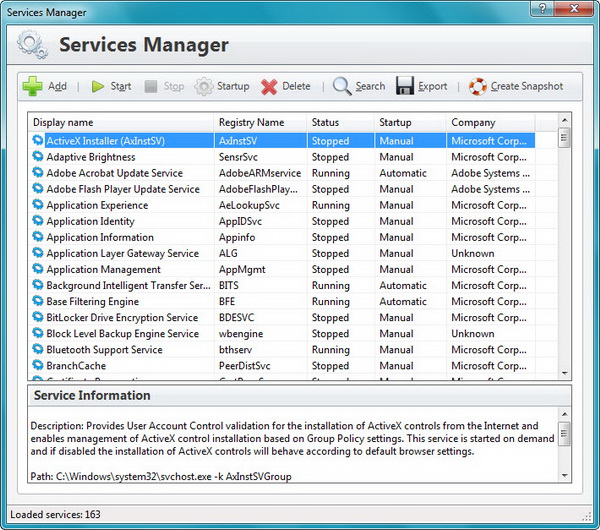Image resolution: width=600 pixels, height=530 pixels.
Task: Click the icon beside BranchCache
Action: 38,365
